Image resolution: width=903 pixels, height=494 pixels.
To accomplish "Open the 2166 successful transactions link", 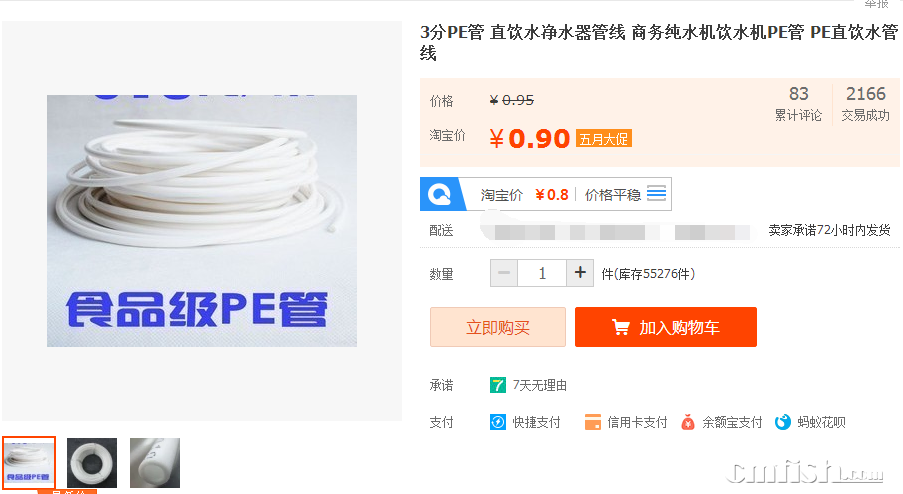I will point(866,104).
